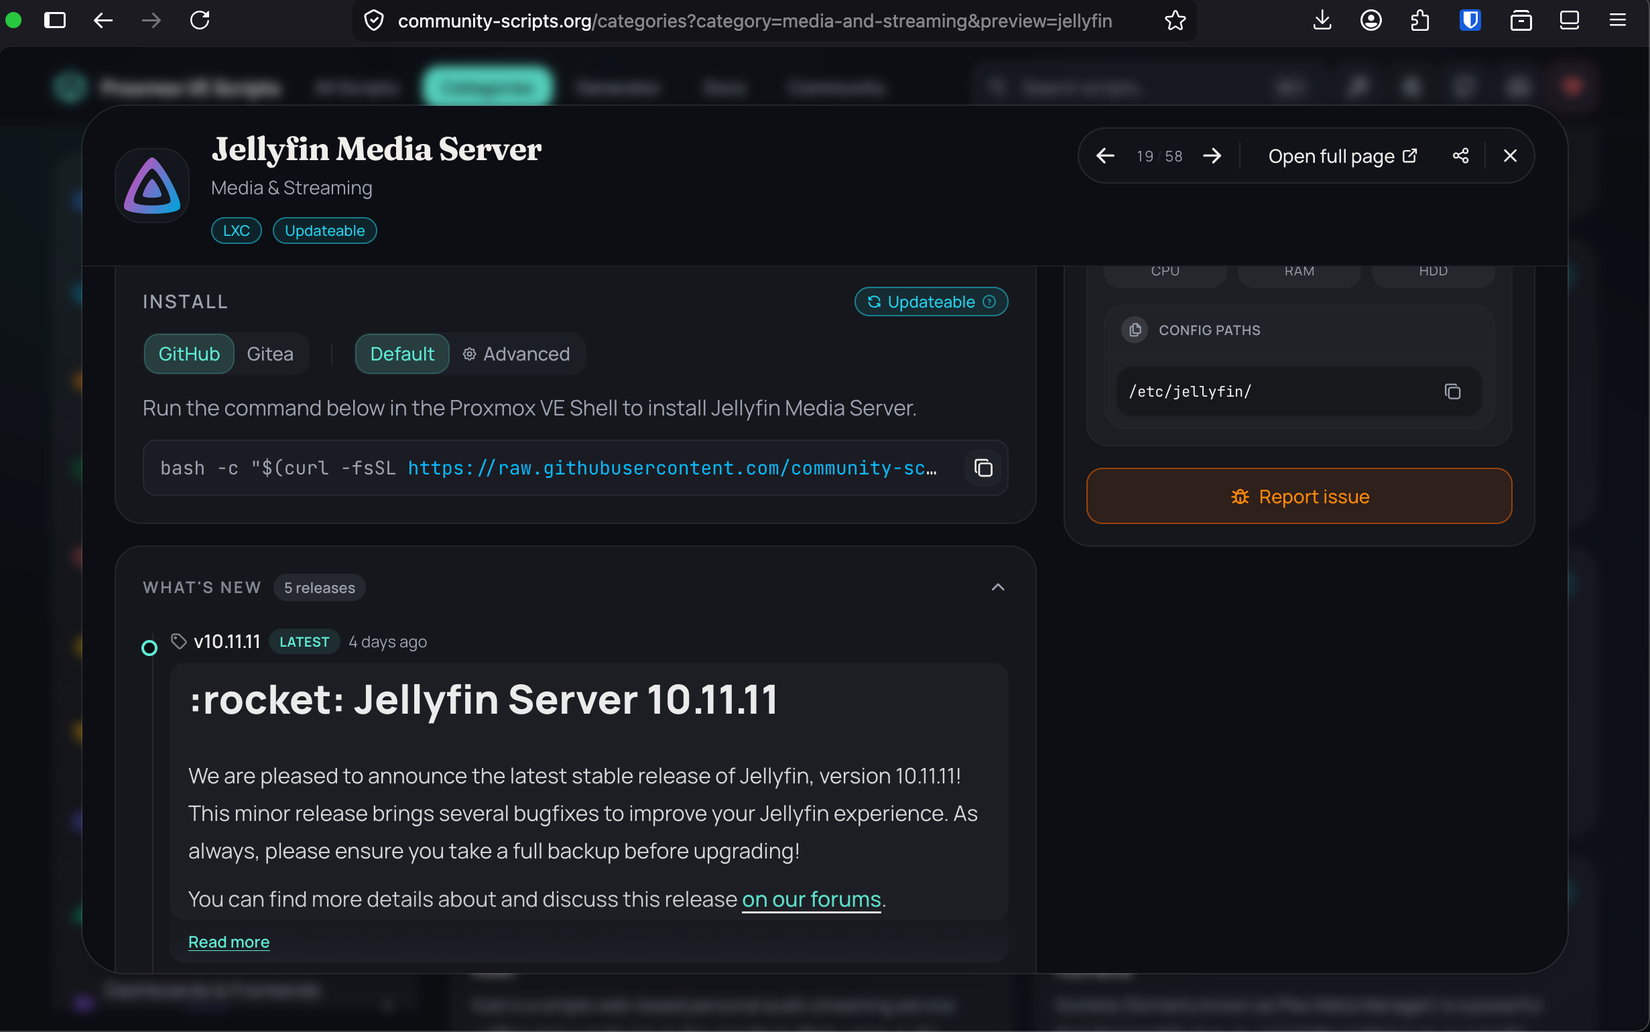Reload the page with the refresh icon

[200, 20]
